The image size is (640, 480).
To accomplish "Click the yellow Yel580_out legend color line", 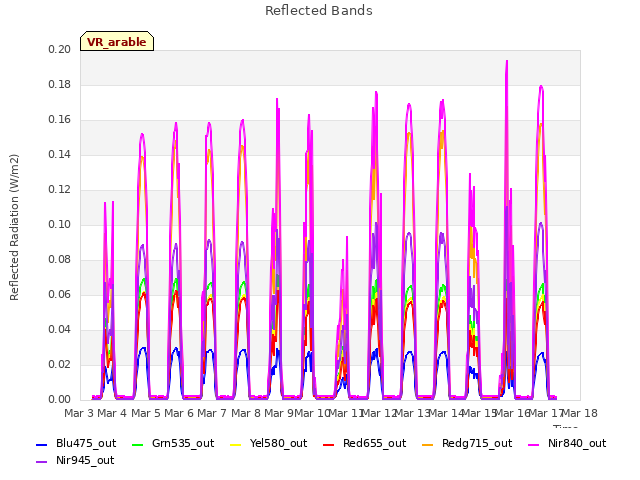I will [236, 444].
